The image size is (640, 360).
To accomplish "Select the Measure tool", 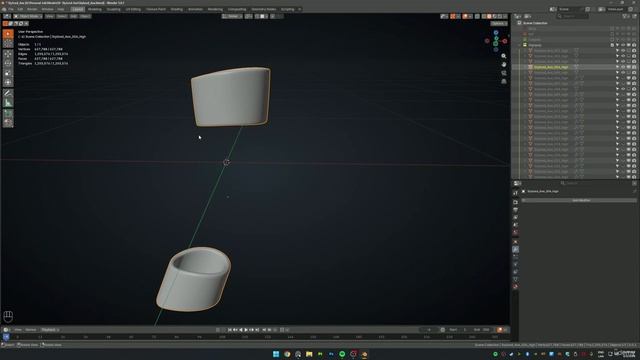I will 8,102.
